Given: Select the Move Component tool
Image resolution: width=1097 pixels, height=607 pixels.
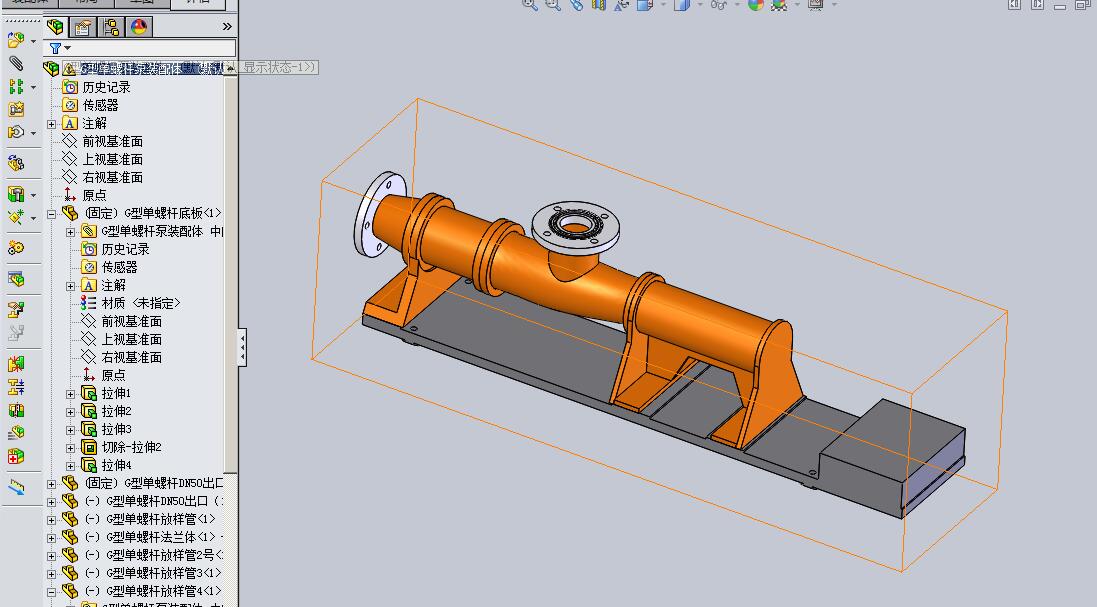Looking at the screenshot, I should point(15,132).
